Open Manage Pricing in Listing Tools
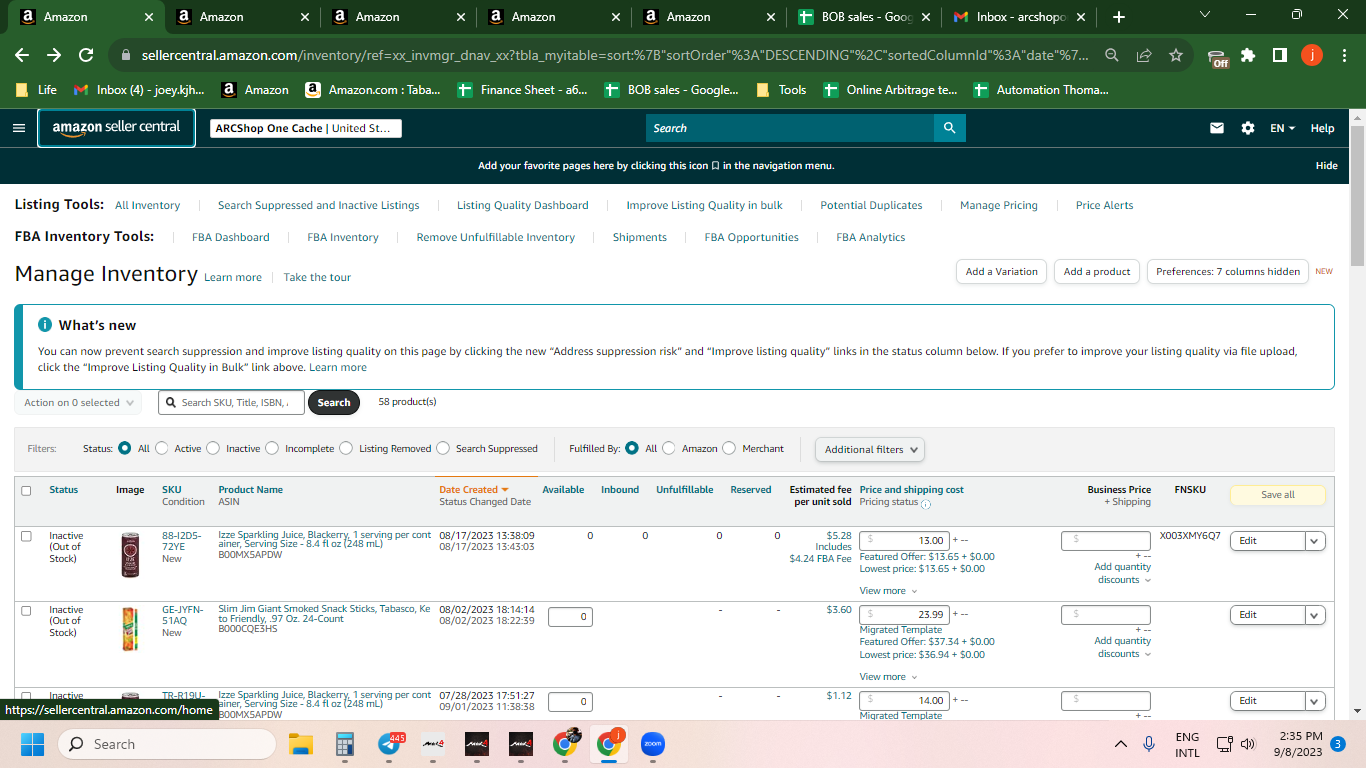This screenshot has height=768, width=1366. 999,206
